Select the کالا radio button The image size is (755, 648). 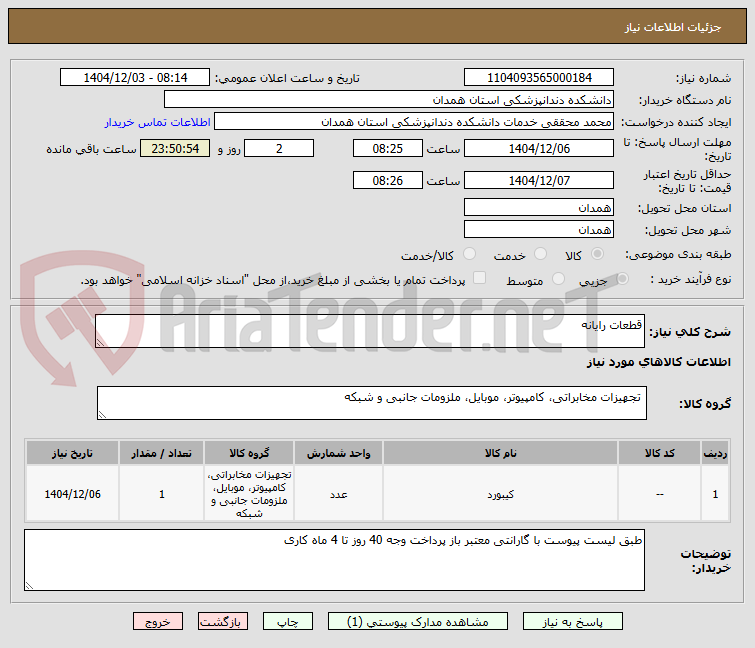597,254
